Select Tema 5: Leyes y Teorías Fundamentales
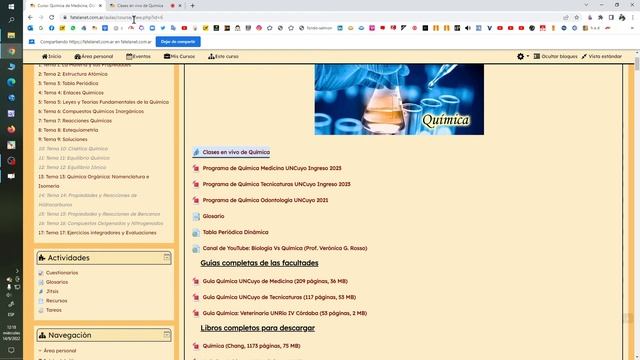 coord(103,102)
